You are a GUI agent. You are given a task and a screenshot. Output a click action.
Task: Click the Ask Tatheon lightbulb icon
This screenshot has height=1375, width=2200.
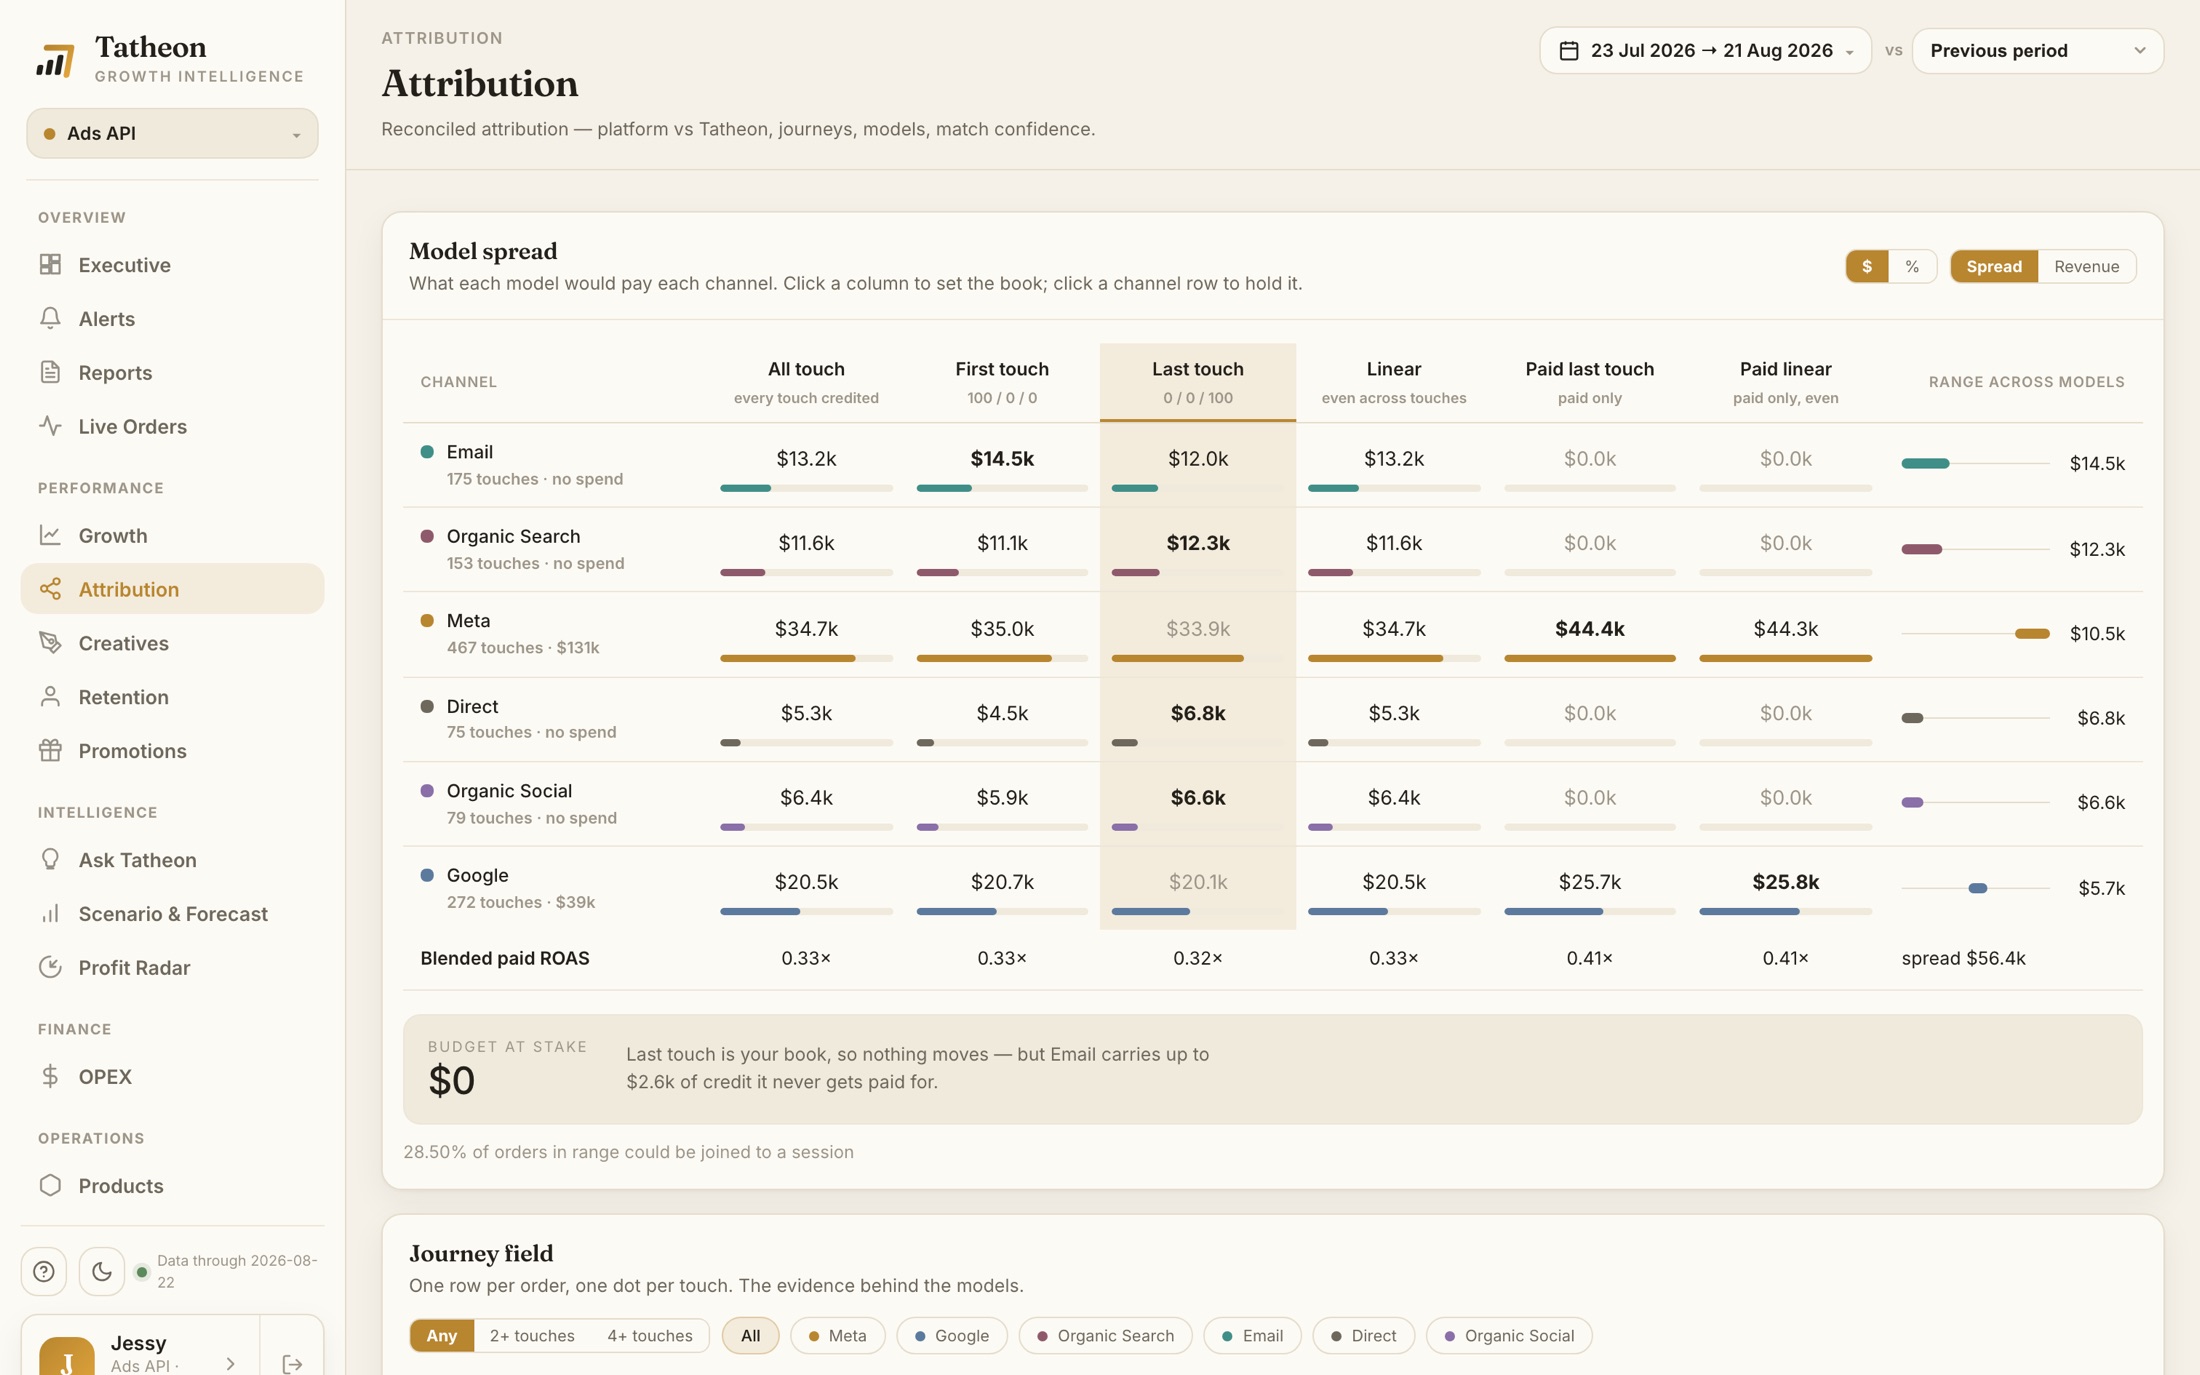click(x=50, y=860)
